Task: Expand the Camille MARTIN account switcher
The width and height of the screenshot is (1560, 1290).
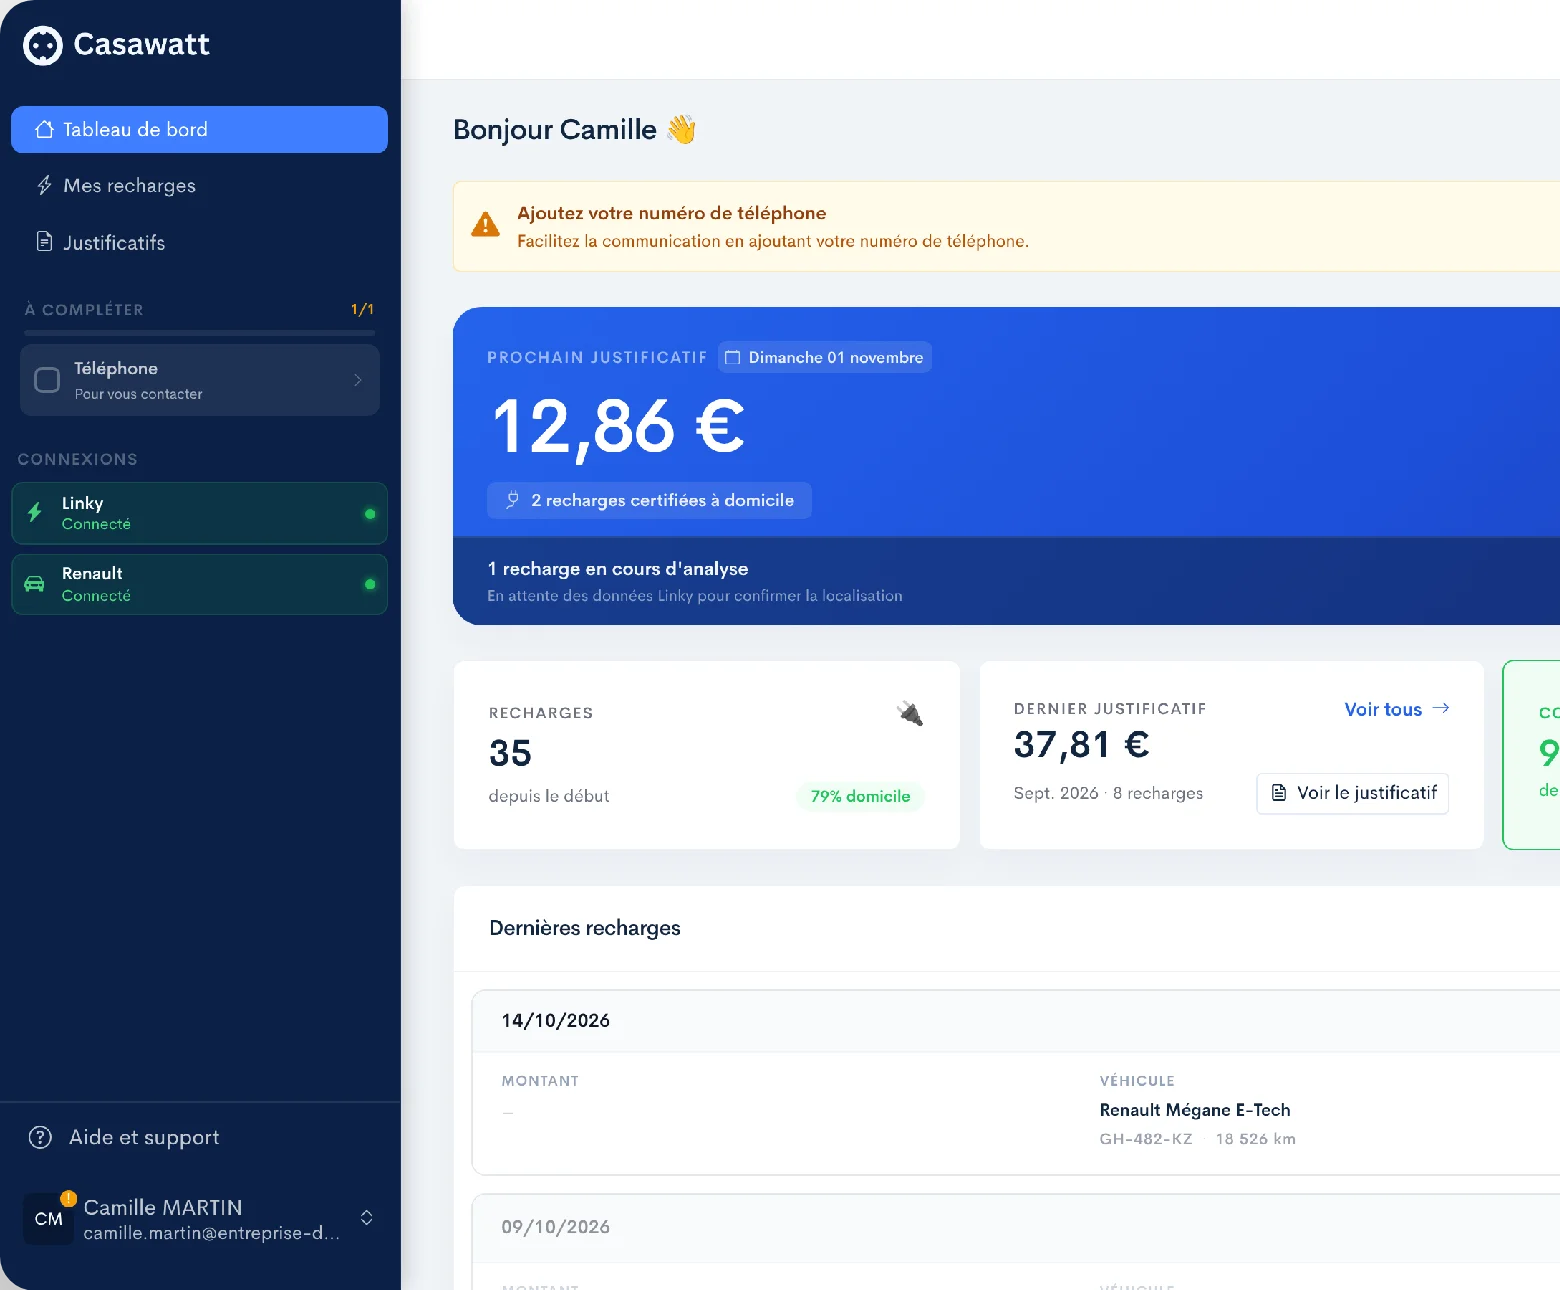Action: [x=367, y=1218]
